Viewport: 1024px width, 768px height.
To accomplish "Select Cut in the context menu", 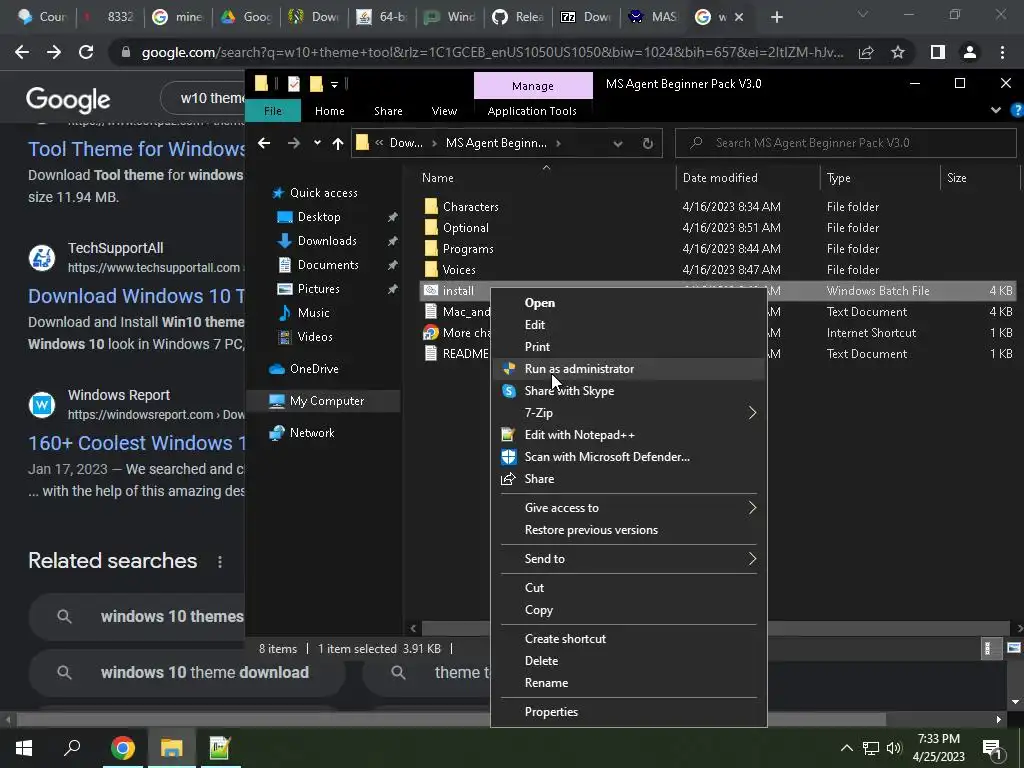I will (628, 588).
